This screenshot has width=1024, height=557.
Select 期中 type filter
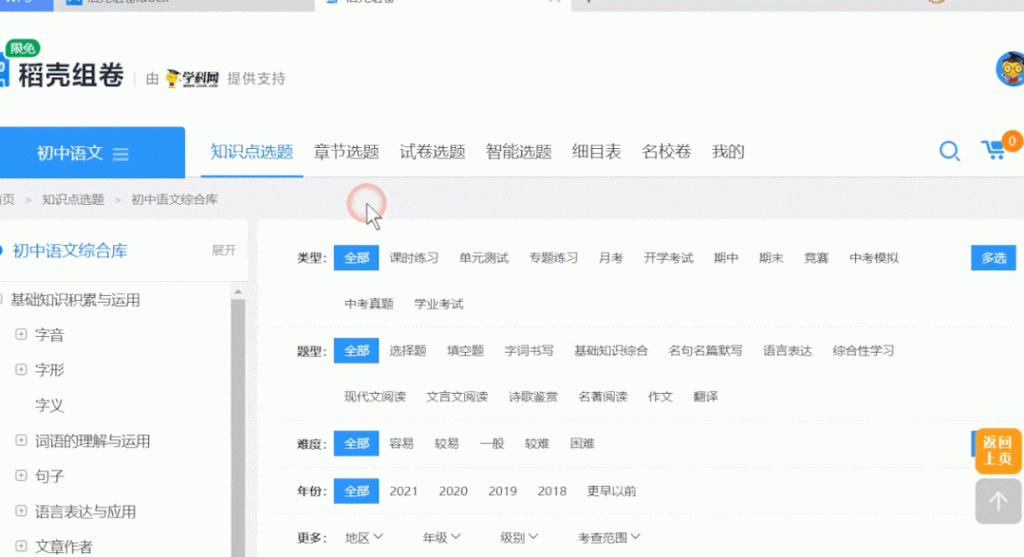(x=726, y=258)
